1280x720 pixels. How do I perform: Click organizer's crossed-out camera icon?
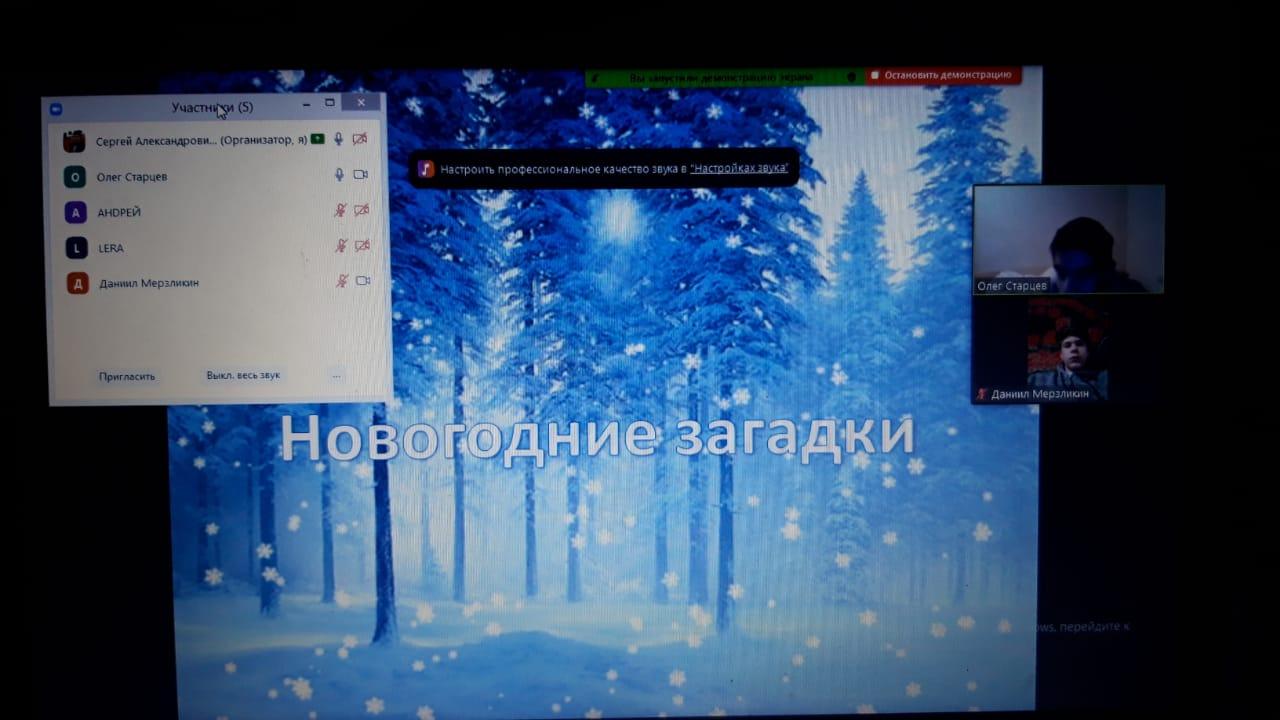[360, 139]
